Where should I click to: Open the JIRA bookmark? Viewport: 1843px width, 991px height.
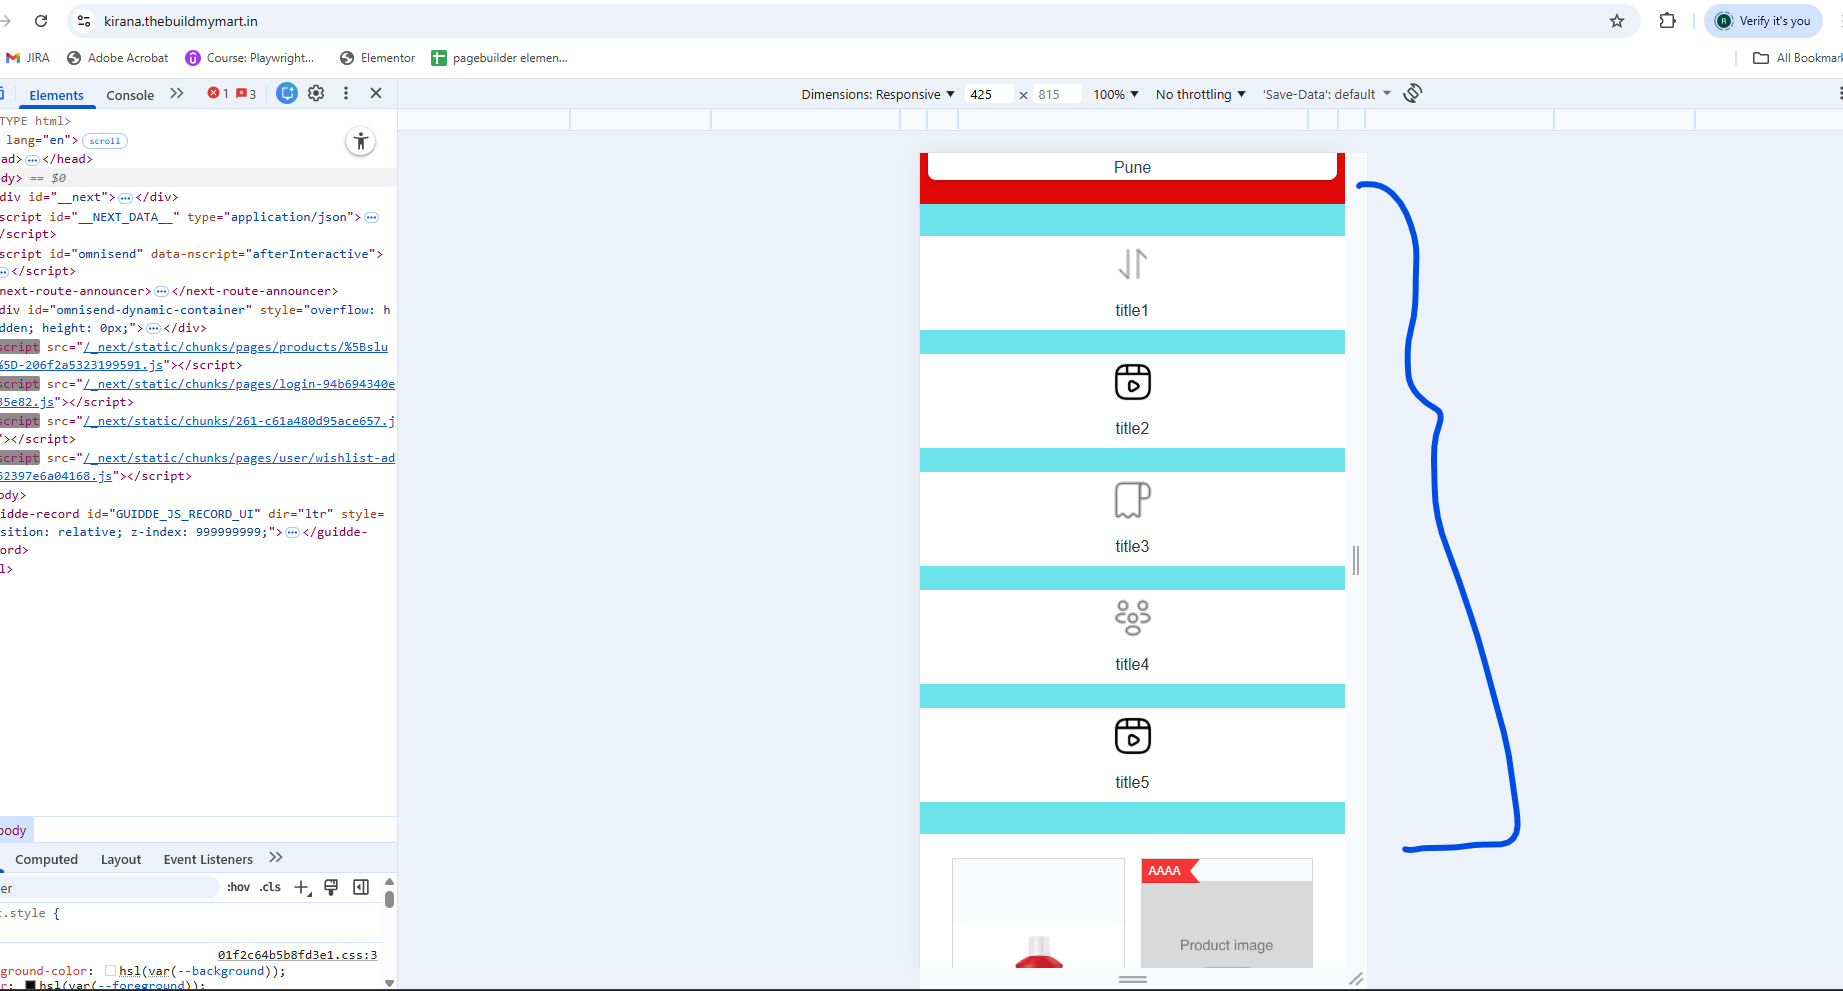(x=28, y=58)
